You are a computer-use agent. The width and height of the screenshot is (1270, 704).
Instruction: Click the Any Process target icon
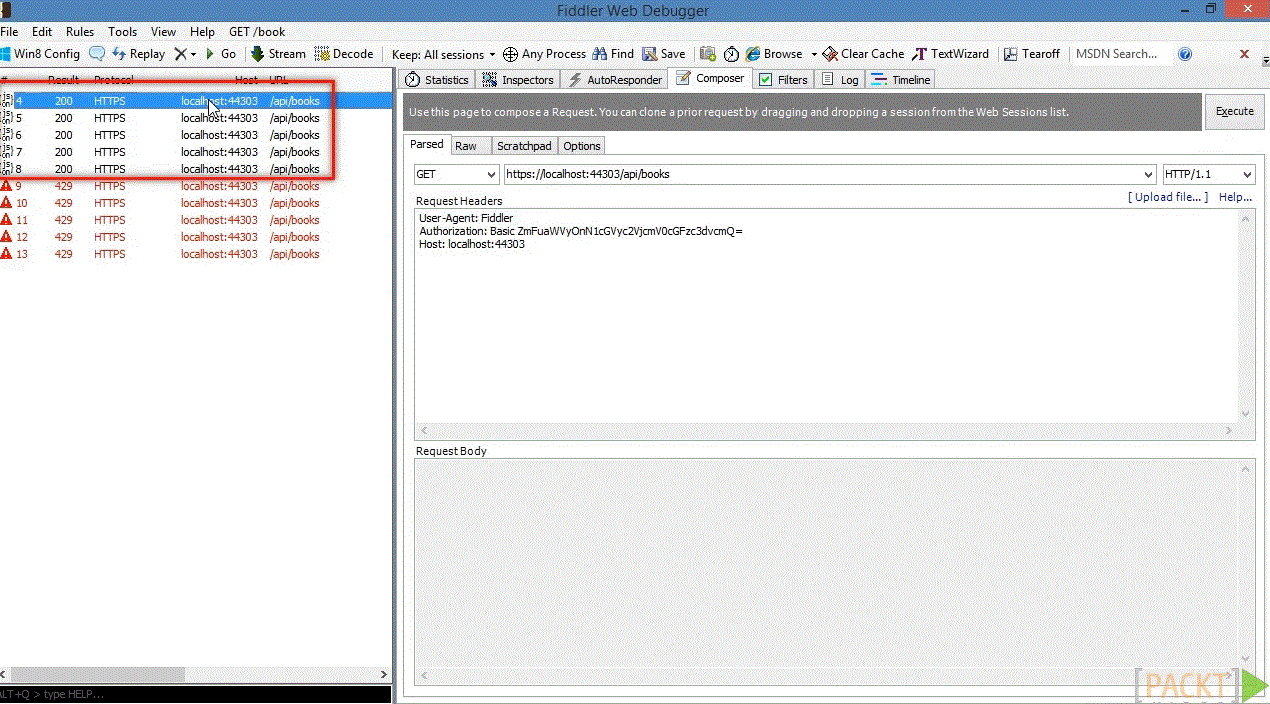510,54
